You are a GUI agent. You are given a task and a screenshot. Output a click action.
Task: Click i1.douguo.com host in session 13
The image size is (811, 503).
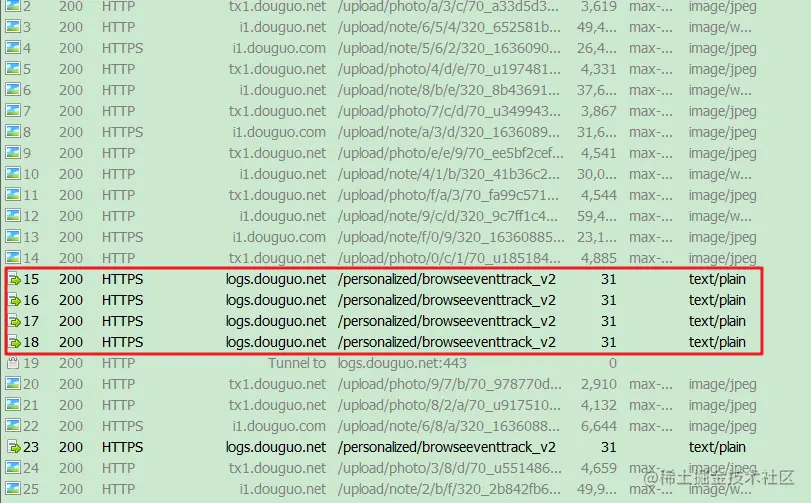point(279,237)
